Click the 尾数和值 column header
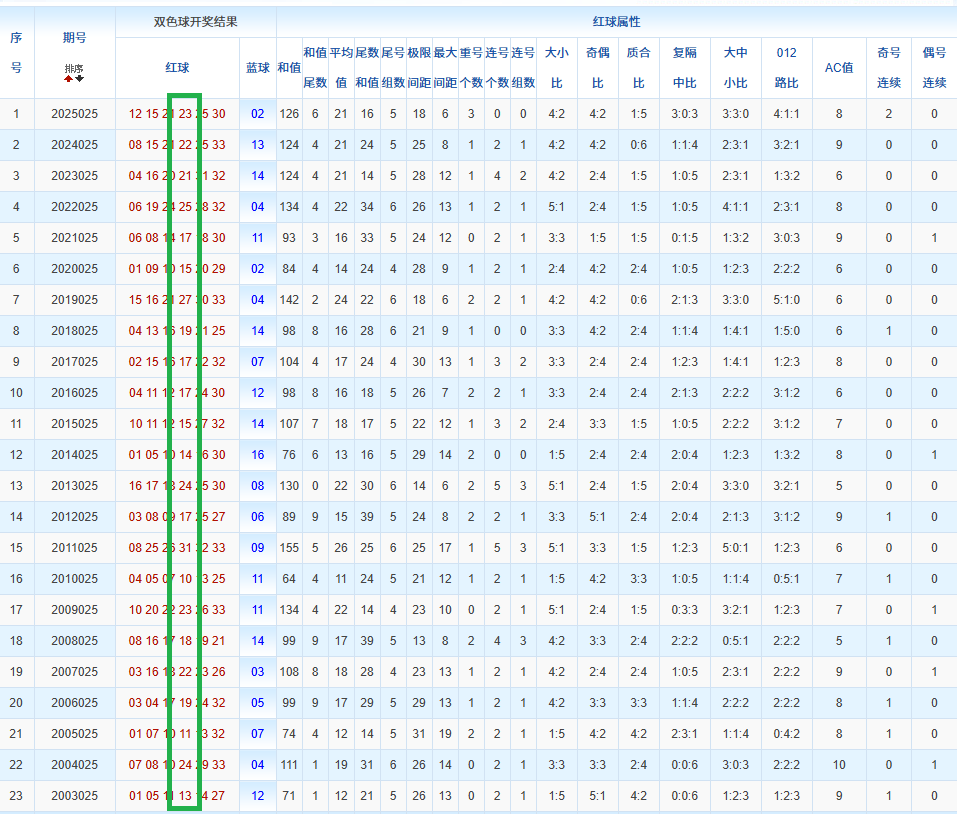This screenshot has width=957, height=814. click(367, 68)
